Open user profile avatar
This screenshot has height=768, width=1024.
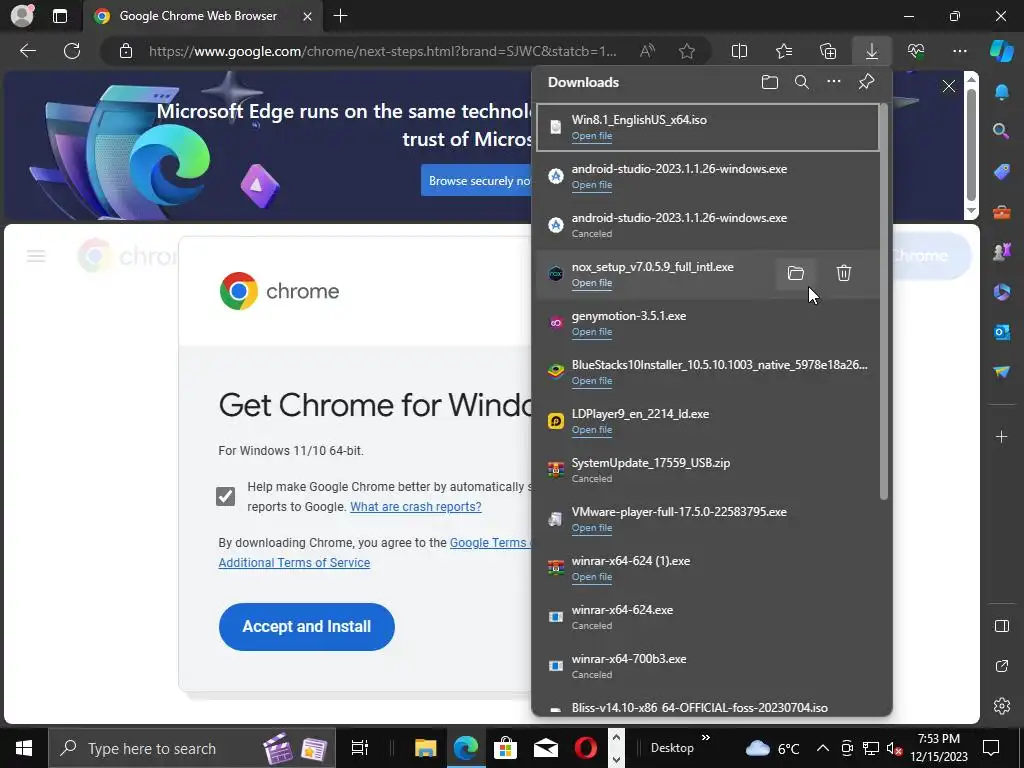pyautogui.click(x=22, y=16)
